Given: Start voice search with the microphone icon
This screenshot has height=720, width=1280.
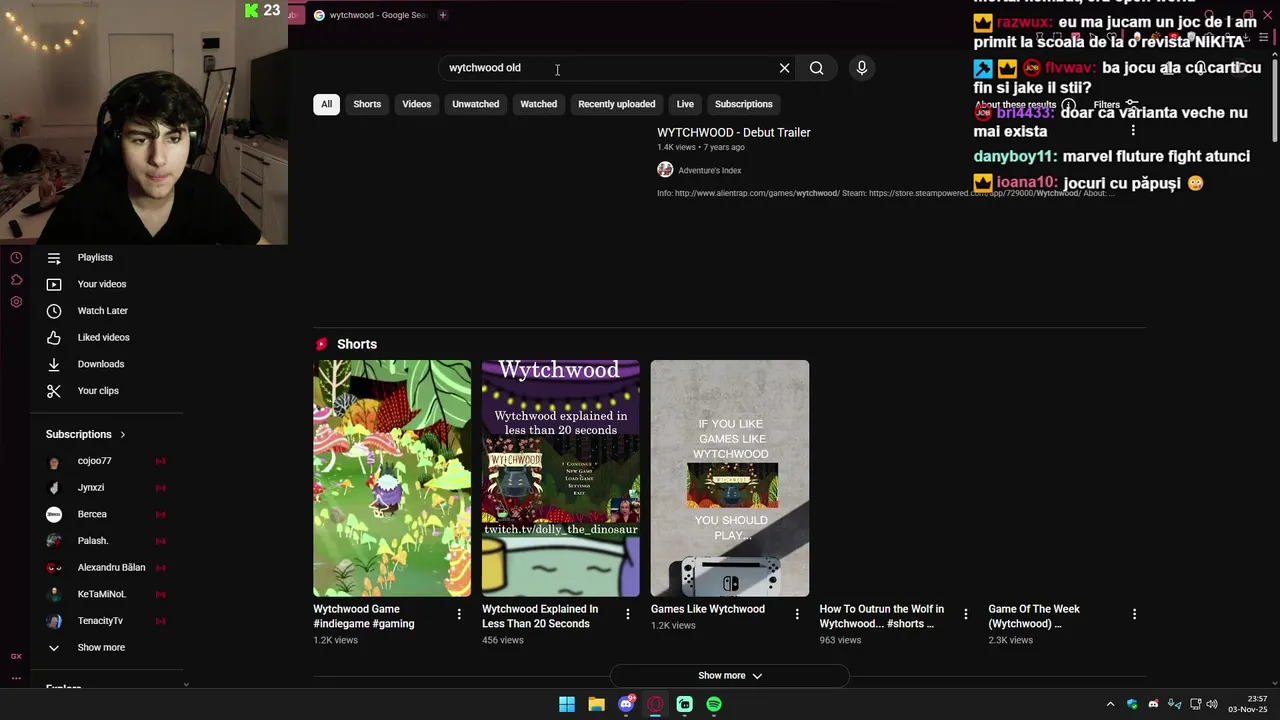Looking at the screenshot, I should point(862,68).
